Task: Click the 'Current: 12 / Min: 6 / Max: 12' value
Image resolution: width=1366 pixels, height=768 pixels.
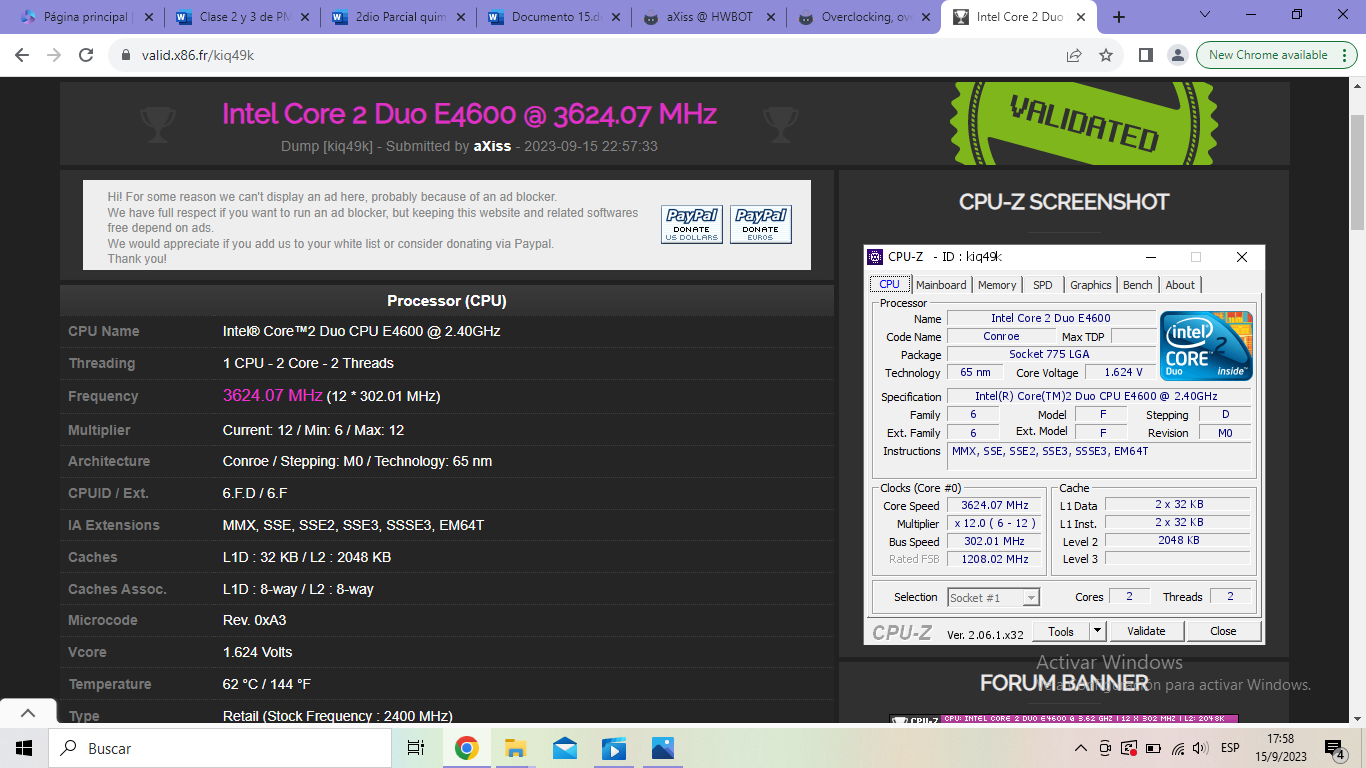Action: (314, 430)
